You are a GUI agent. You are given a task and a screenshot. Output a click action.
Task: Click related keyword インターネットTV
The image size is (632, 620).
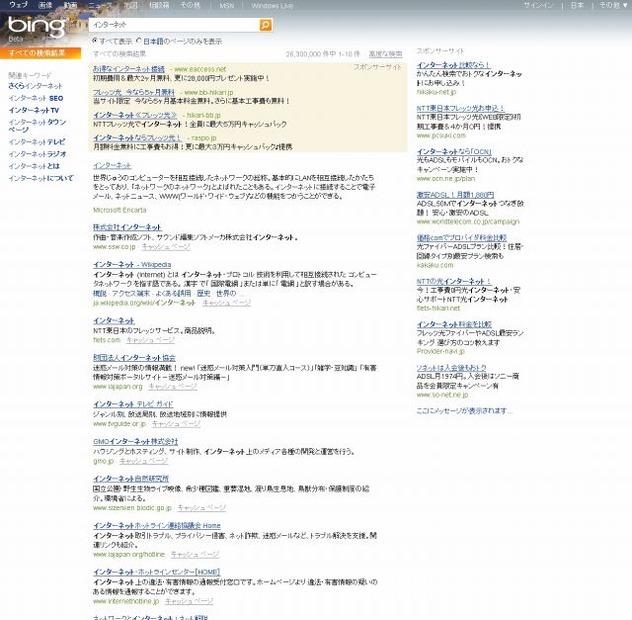pos(34,110)
